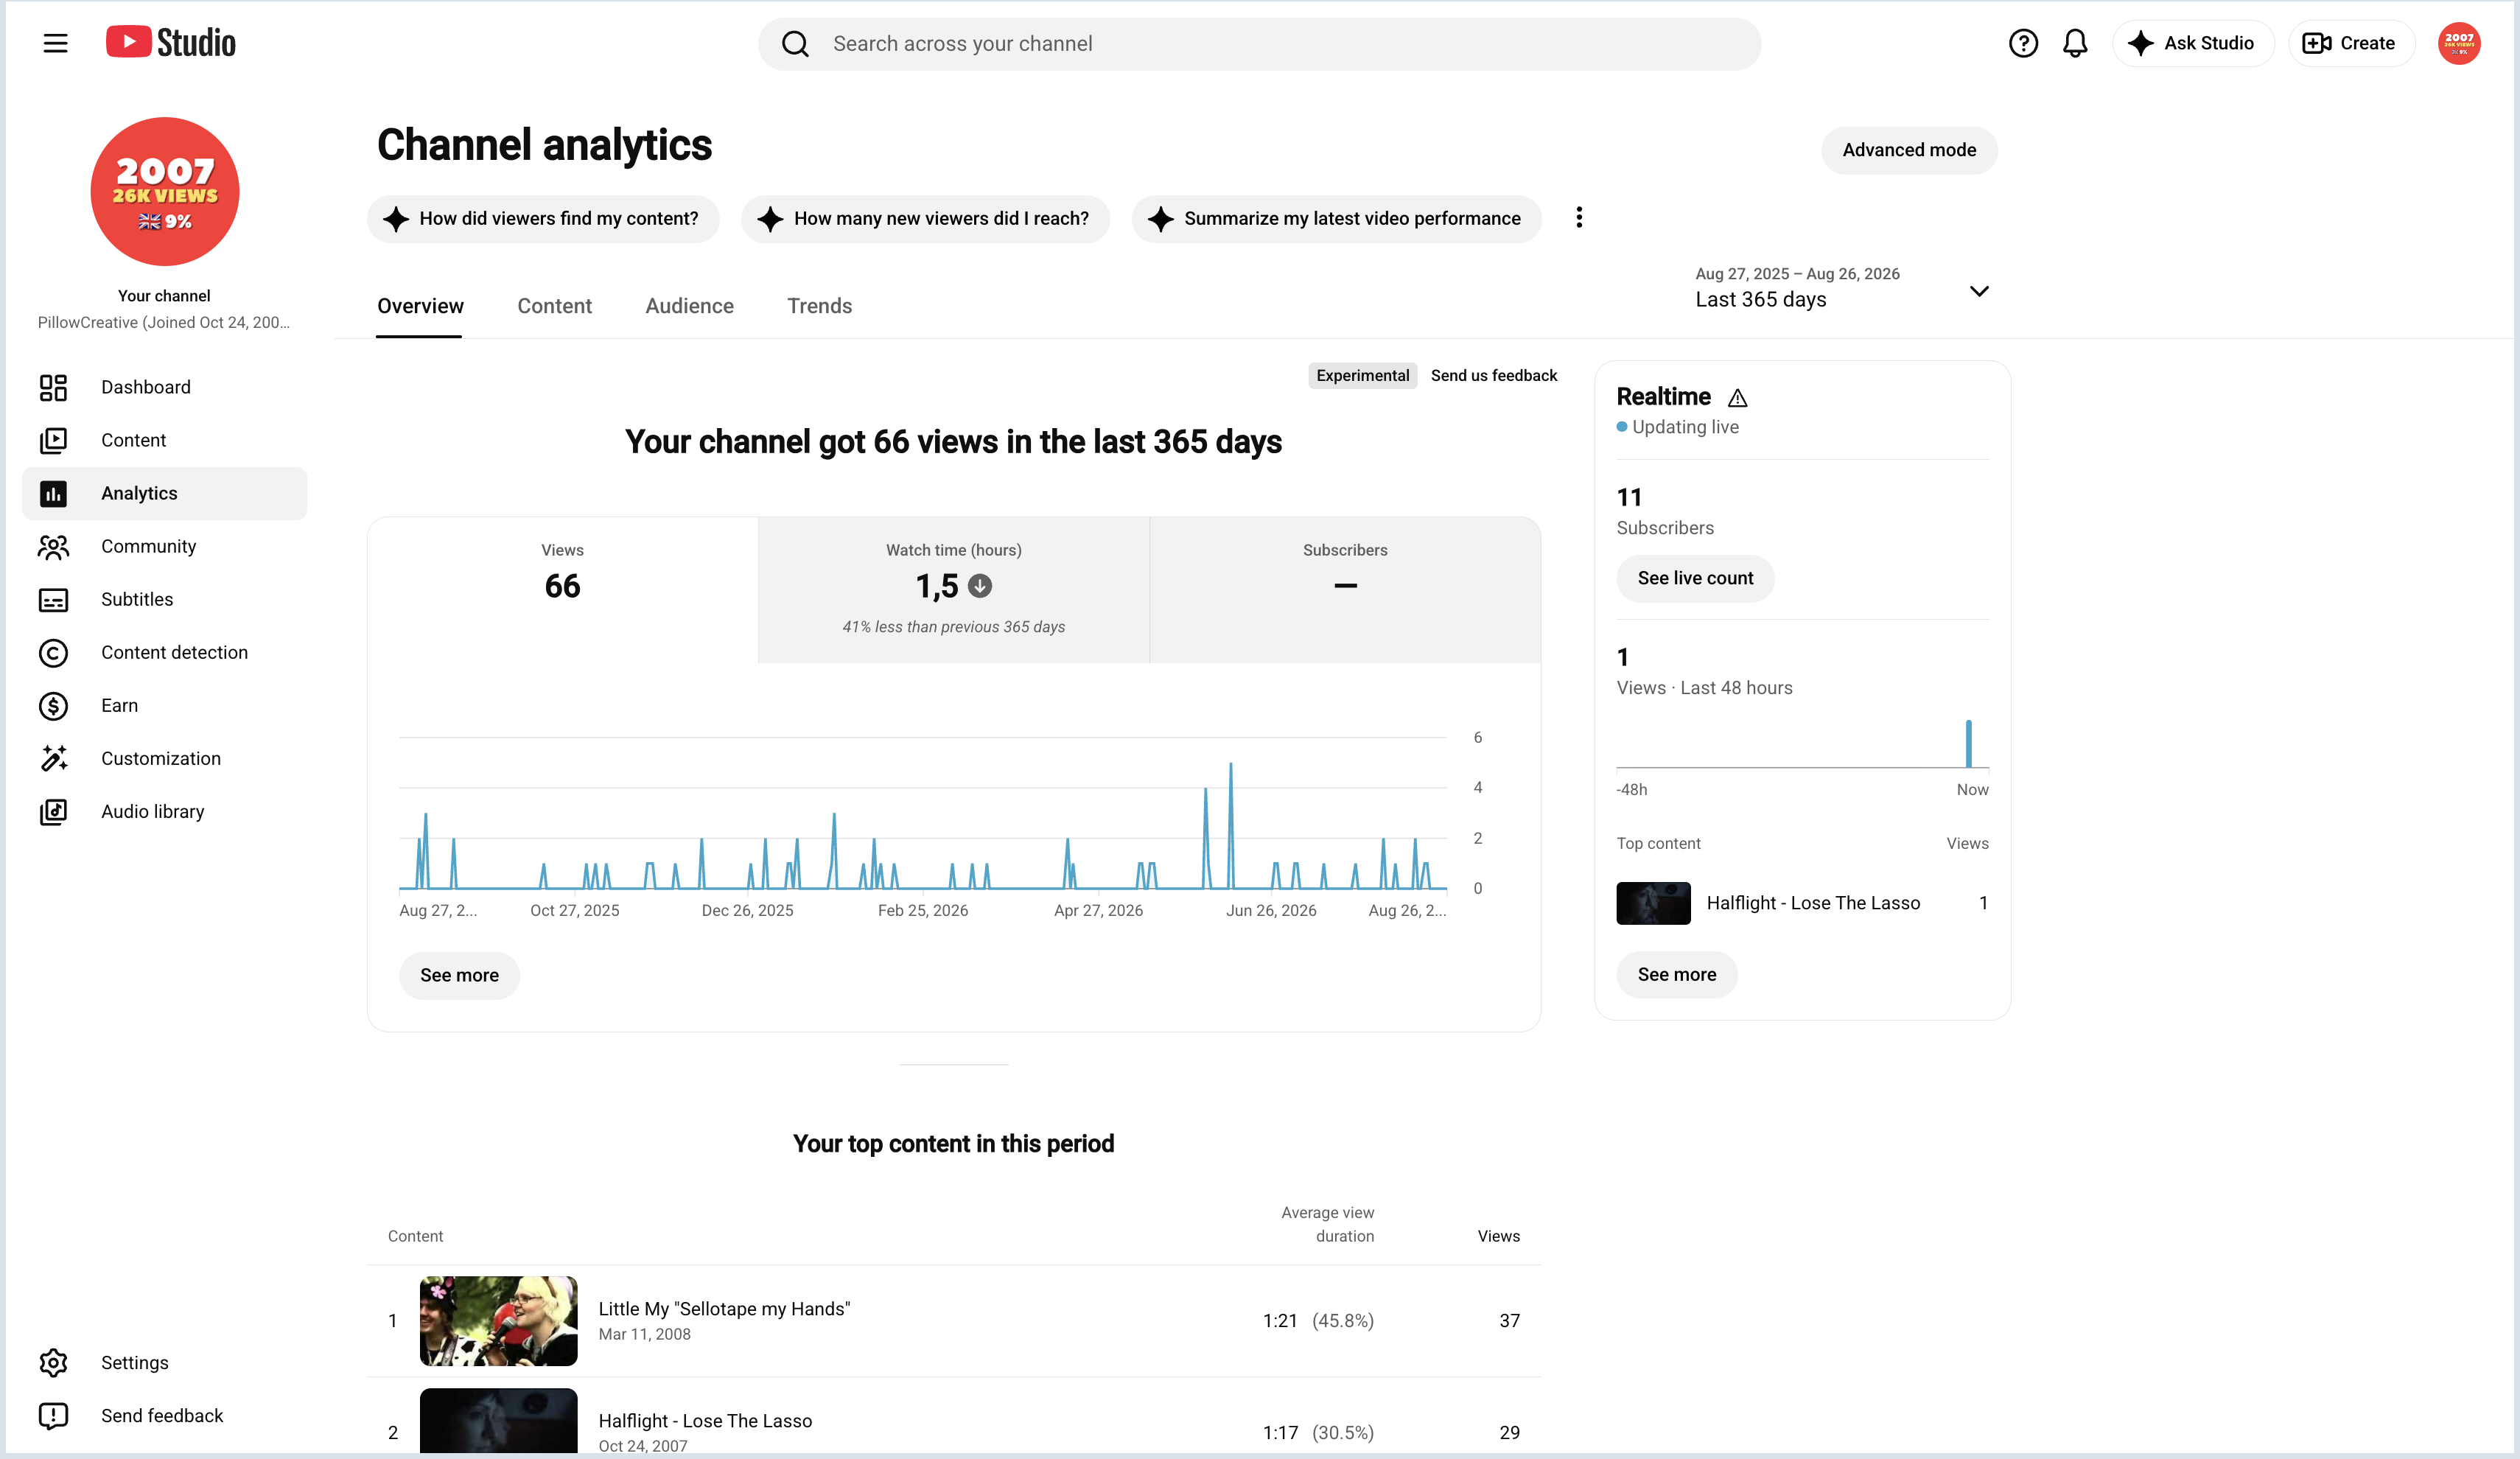The width and height of the screenshot is (2520, 1459).
Task: Open the help question mark icon
Action: click(2023, 43)
